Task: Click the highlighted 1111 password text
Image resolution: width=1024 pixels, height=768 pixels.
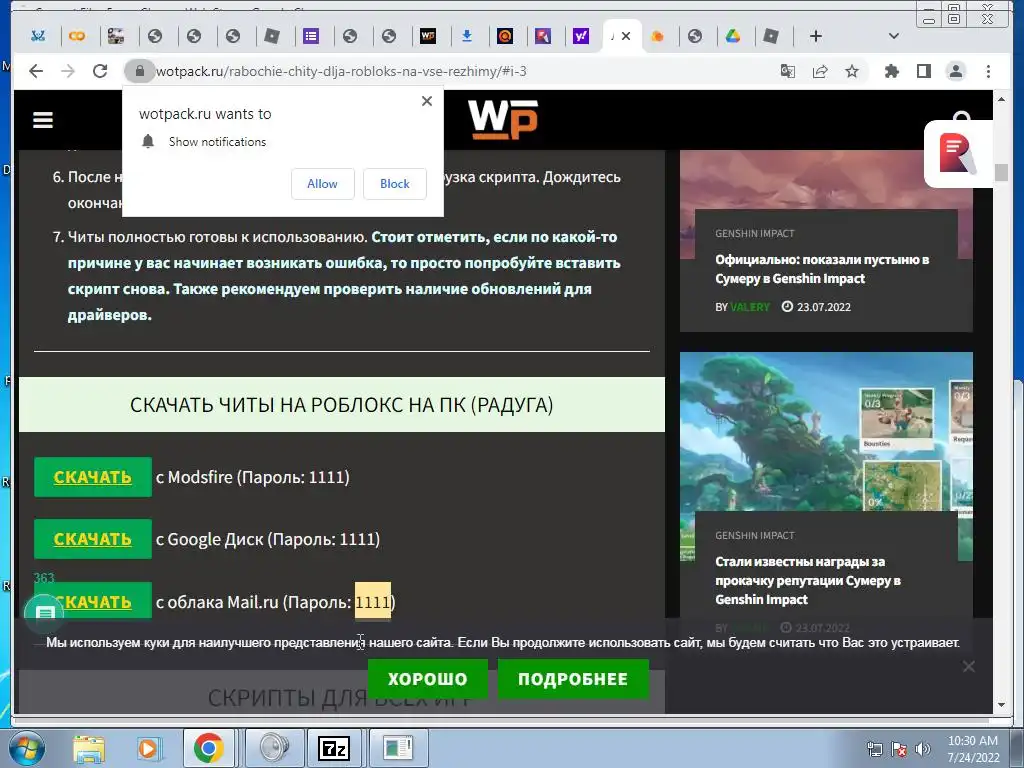Action: pos(373,601)
